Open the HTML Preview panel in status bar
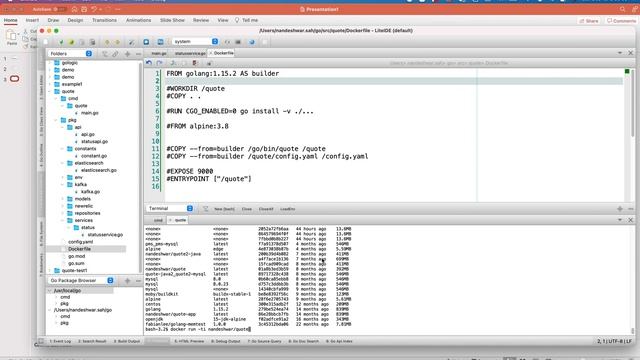640x360 pixels. (x=189, y=341)
